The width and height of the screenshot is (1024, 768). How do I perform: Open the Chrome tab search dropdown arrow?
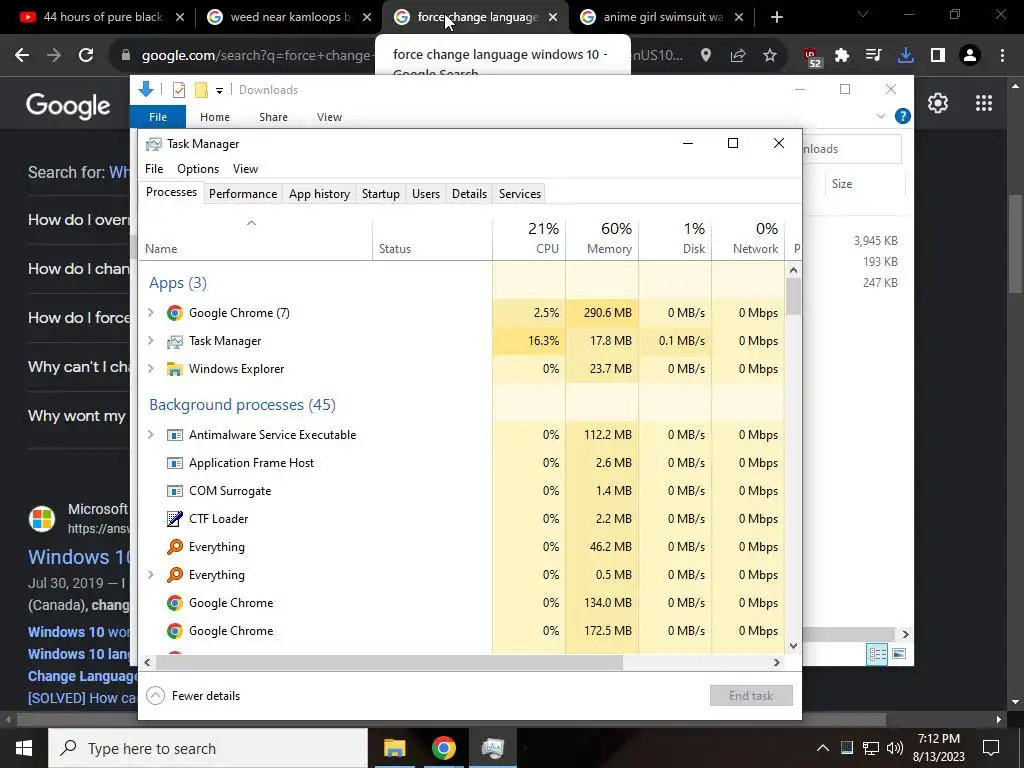[863, 15]
